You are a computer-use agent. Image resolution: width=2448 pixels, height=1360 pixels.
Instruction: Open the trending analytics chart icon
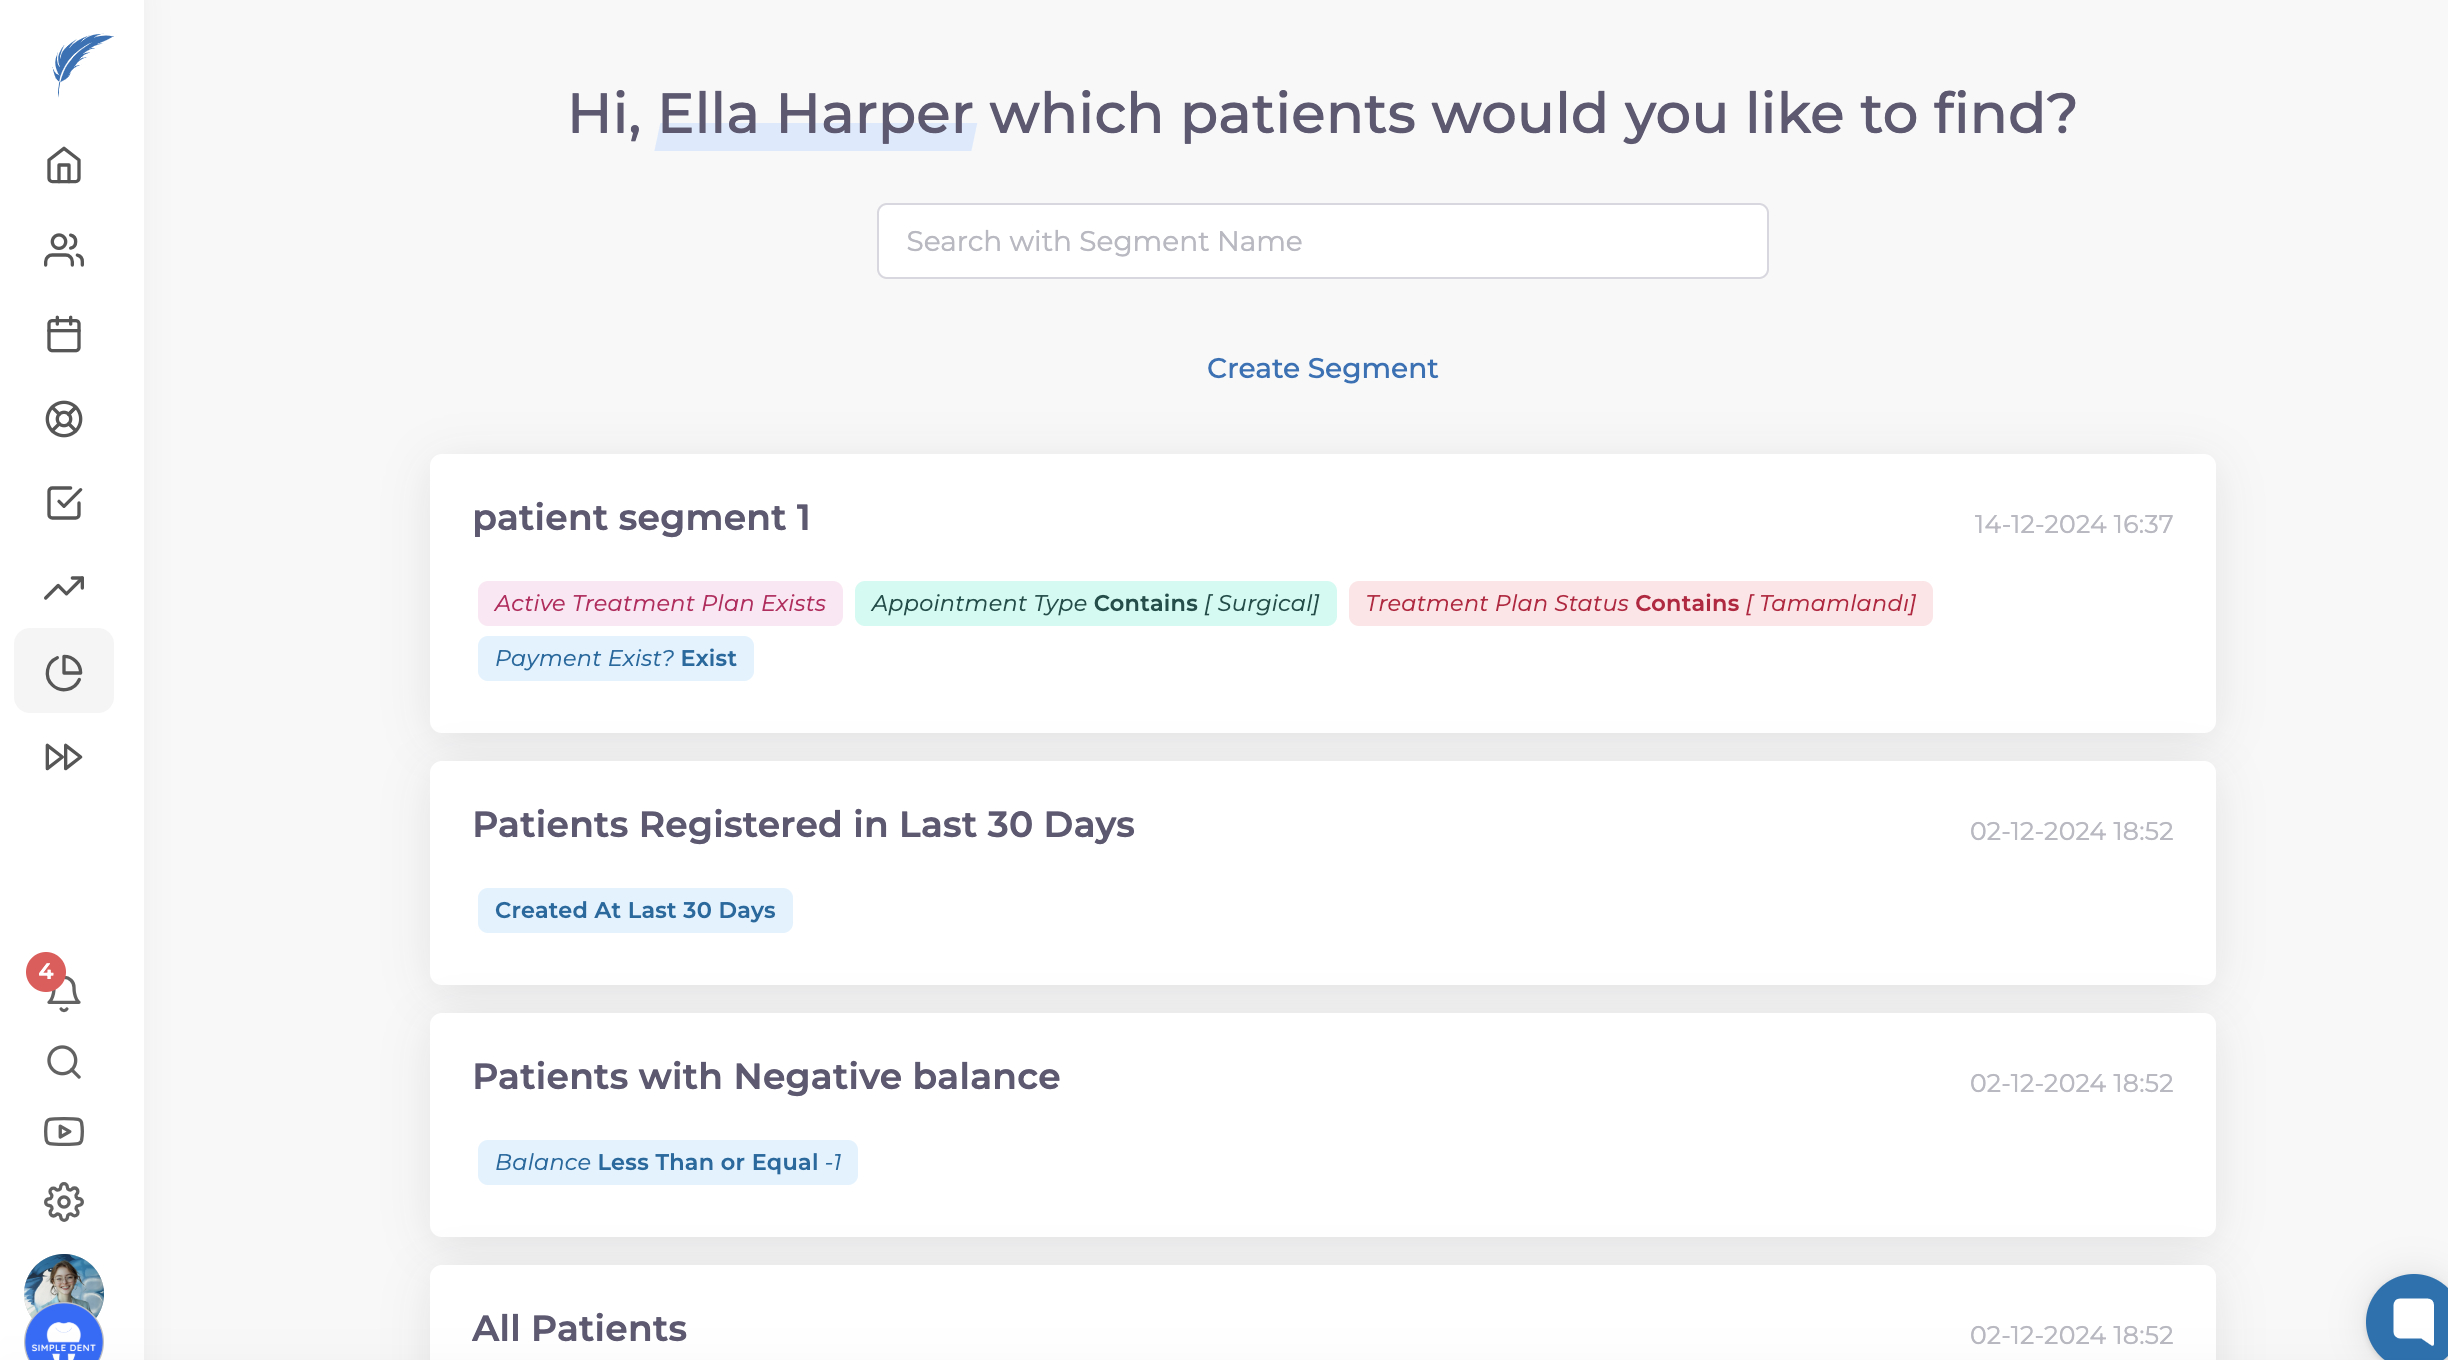point(64,588)
